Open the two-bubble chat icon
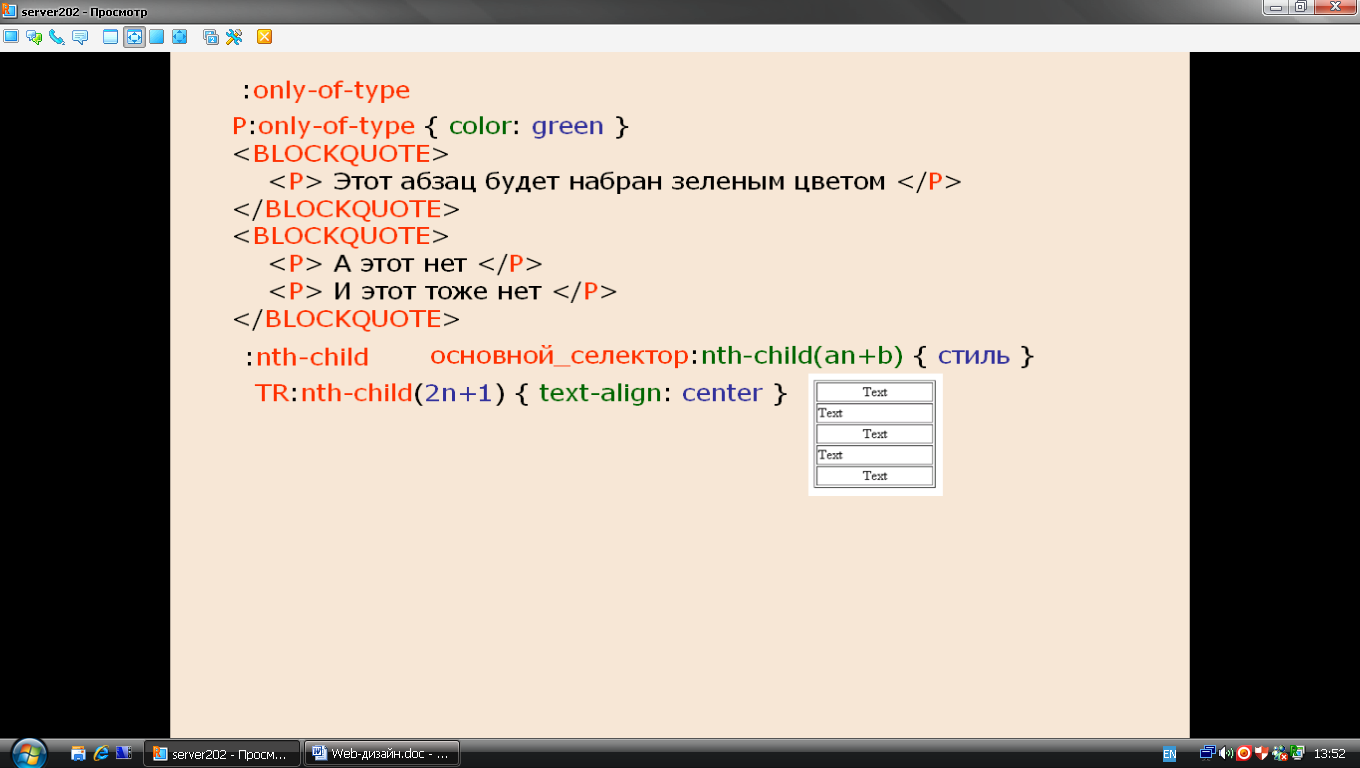This screenshot has width=1360, height=768. [34, 37]
